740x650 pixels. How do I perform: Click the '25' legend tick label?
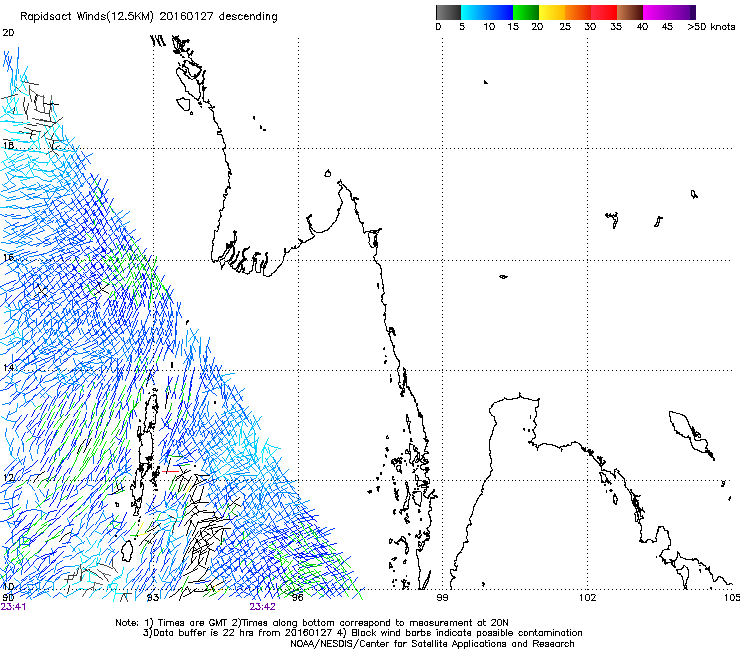click(x=565, y=27)
